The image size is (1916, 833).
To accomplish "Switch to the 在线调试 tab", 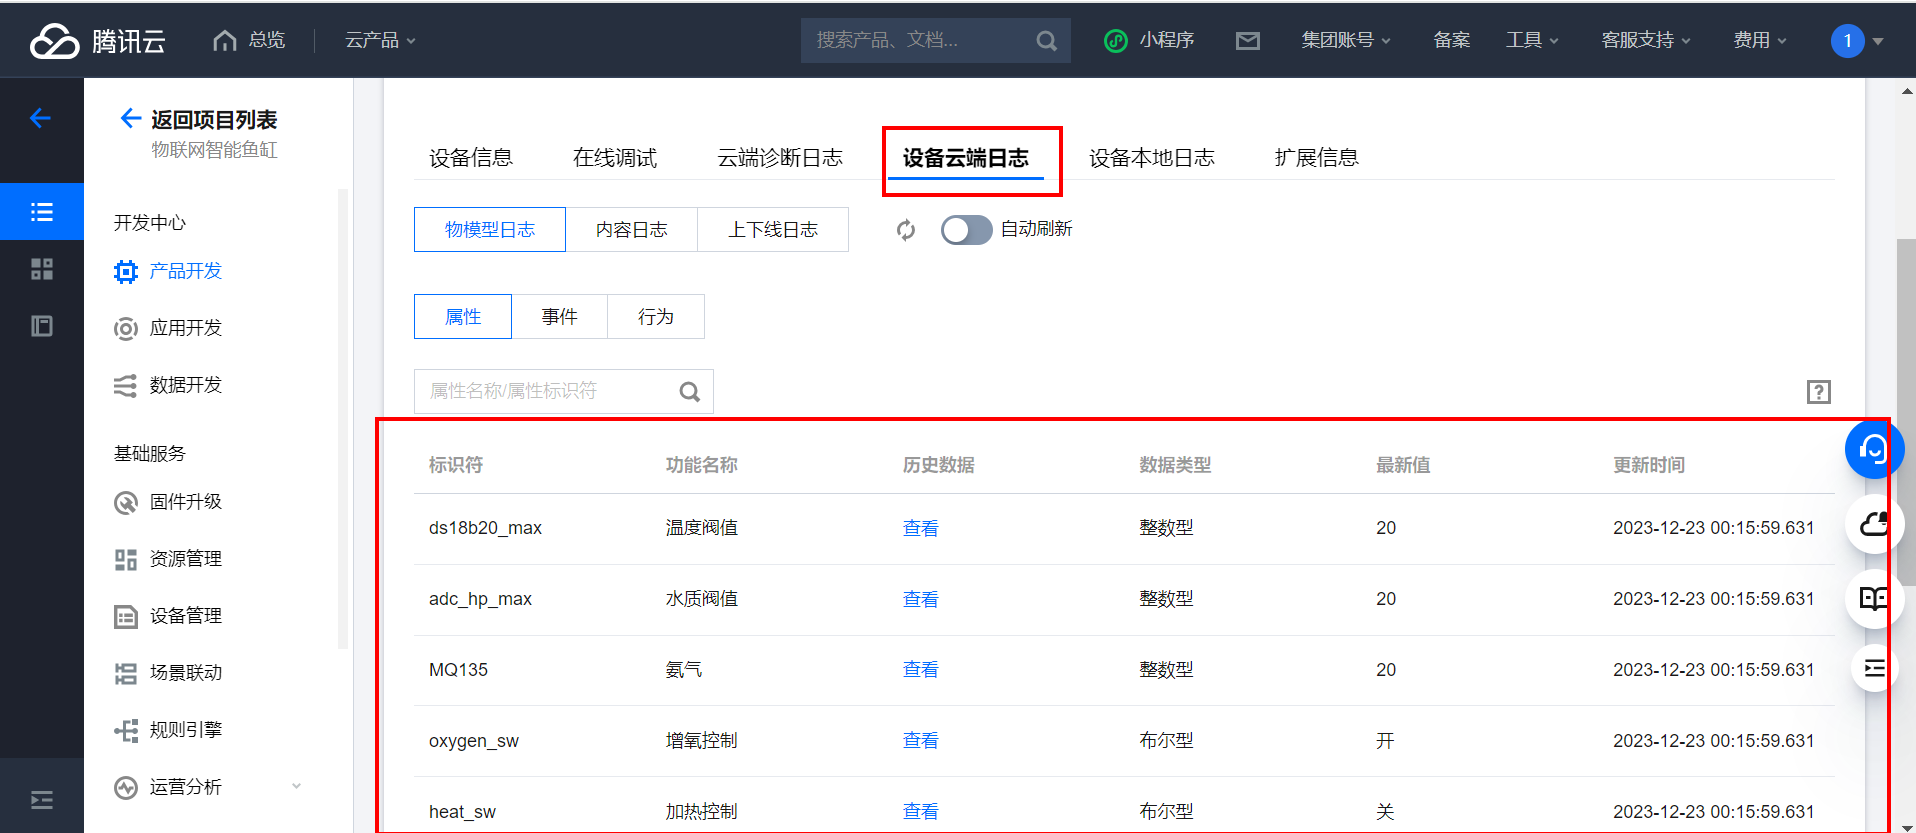I will (x=614, y=158).
